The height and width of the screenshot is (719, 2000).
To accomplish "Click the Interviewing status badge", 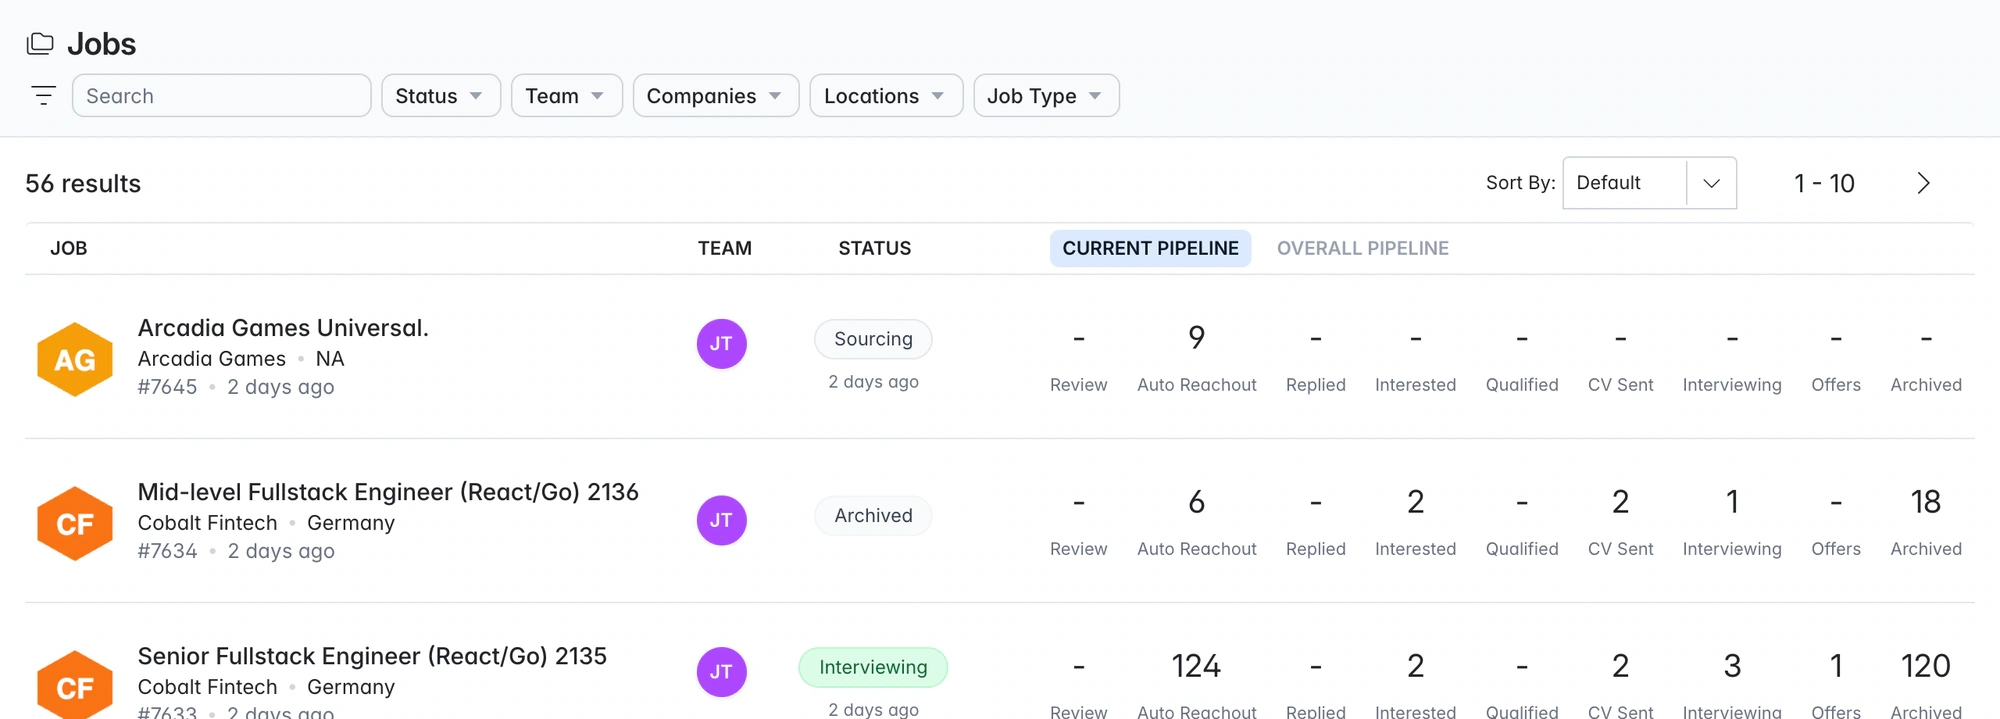I will click(873, 667).
